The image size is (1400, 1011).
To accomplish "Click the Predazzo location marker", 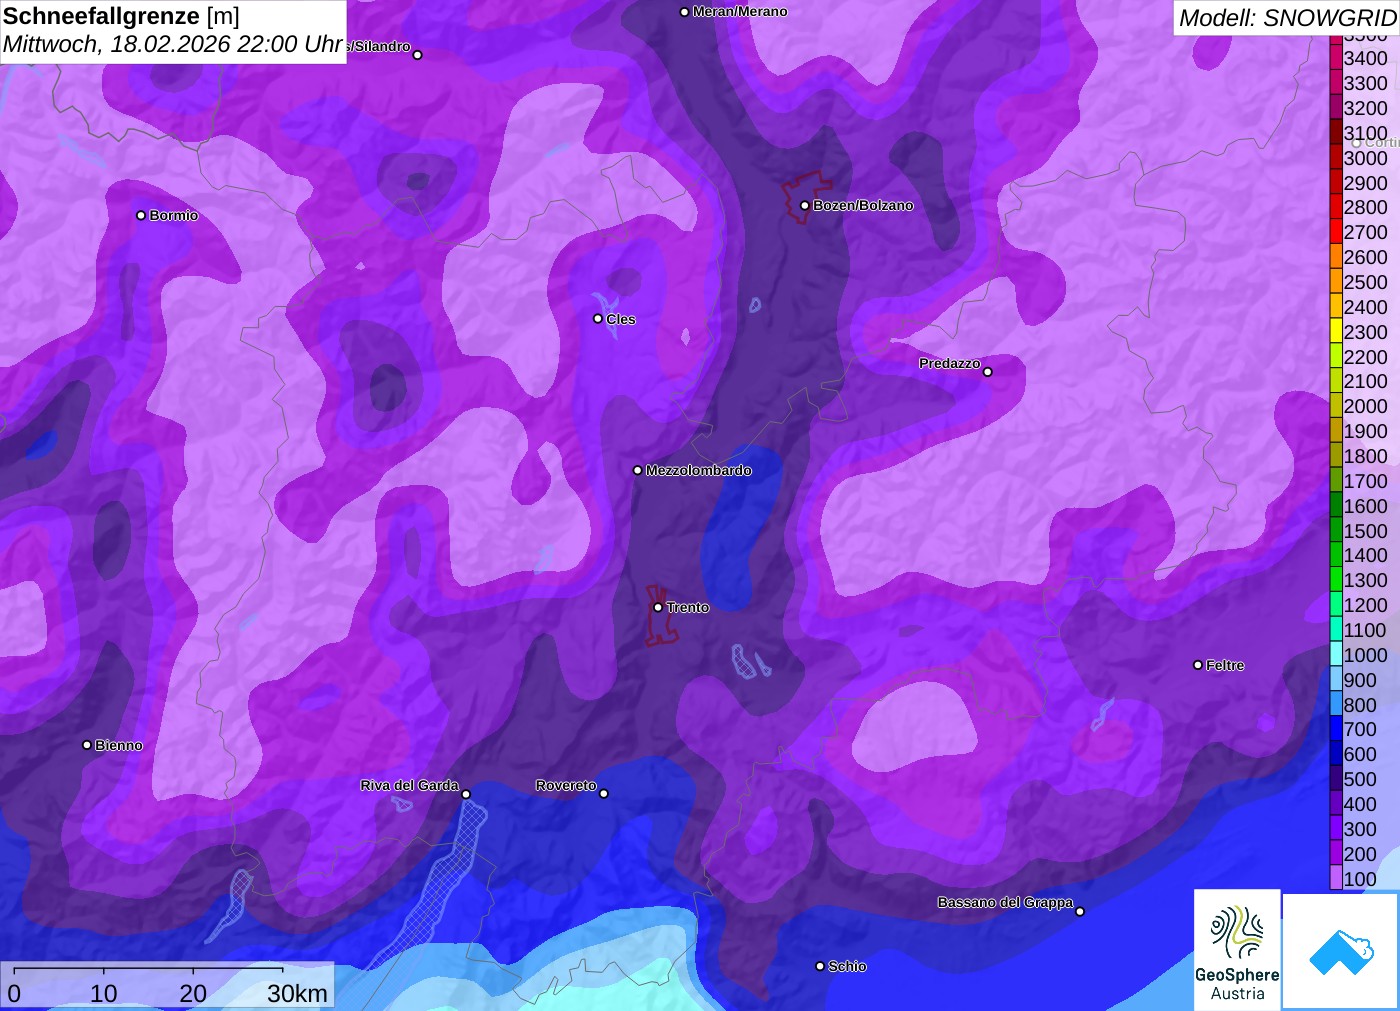I will [988, 372].
